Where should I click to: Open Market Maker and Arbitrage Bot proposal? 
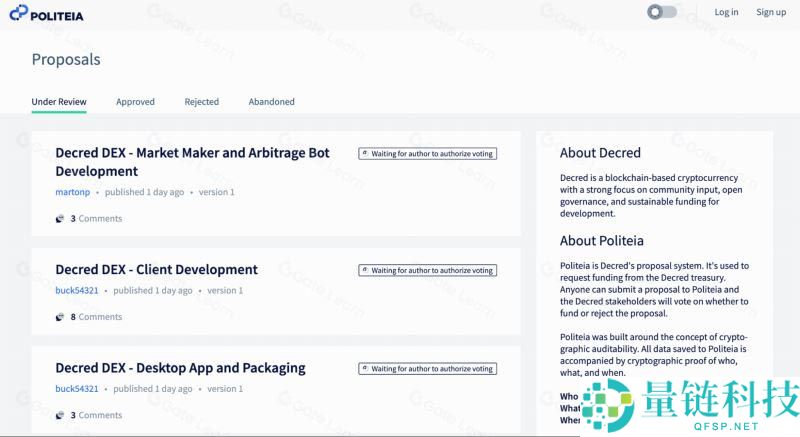(x=192, y=162)
